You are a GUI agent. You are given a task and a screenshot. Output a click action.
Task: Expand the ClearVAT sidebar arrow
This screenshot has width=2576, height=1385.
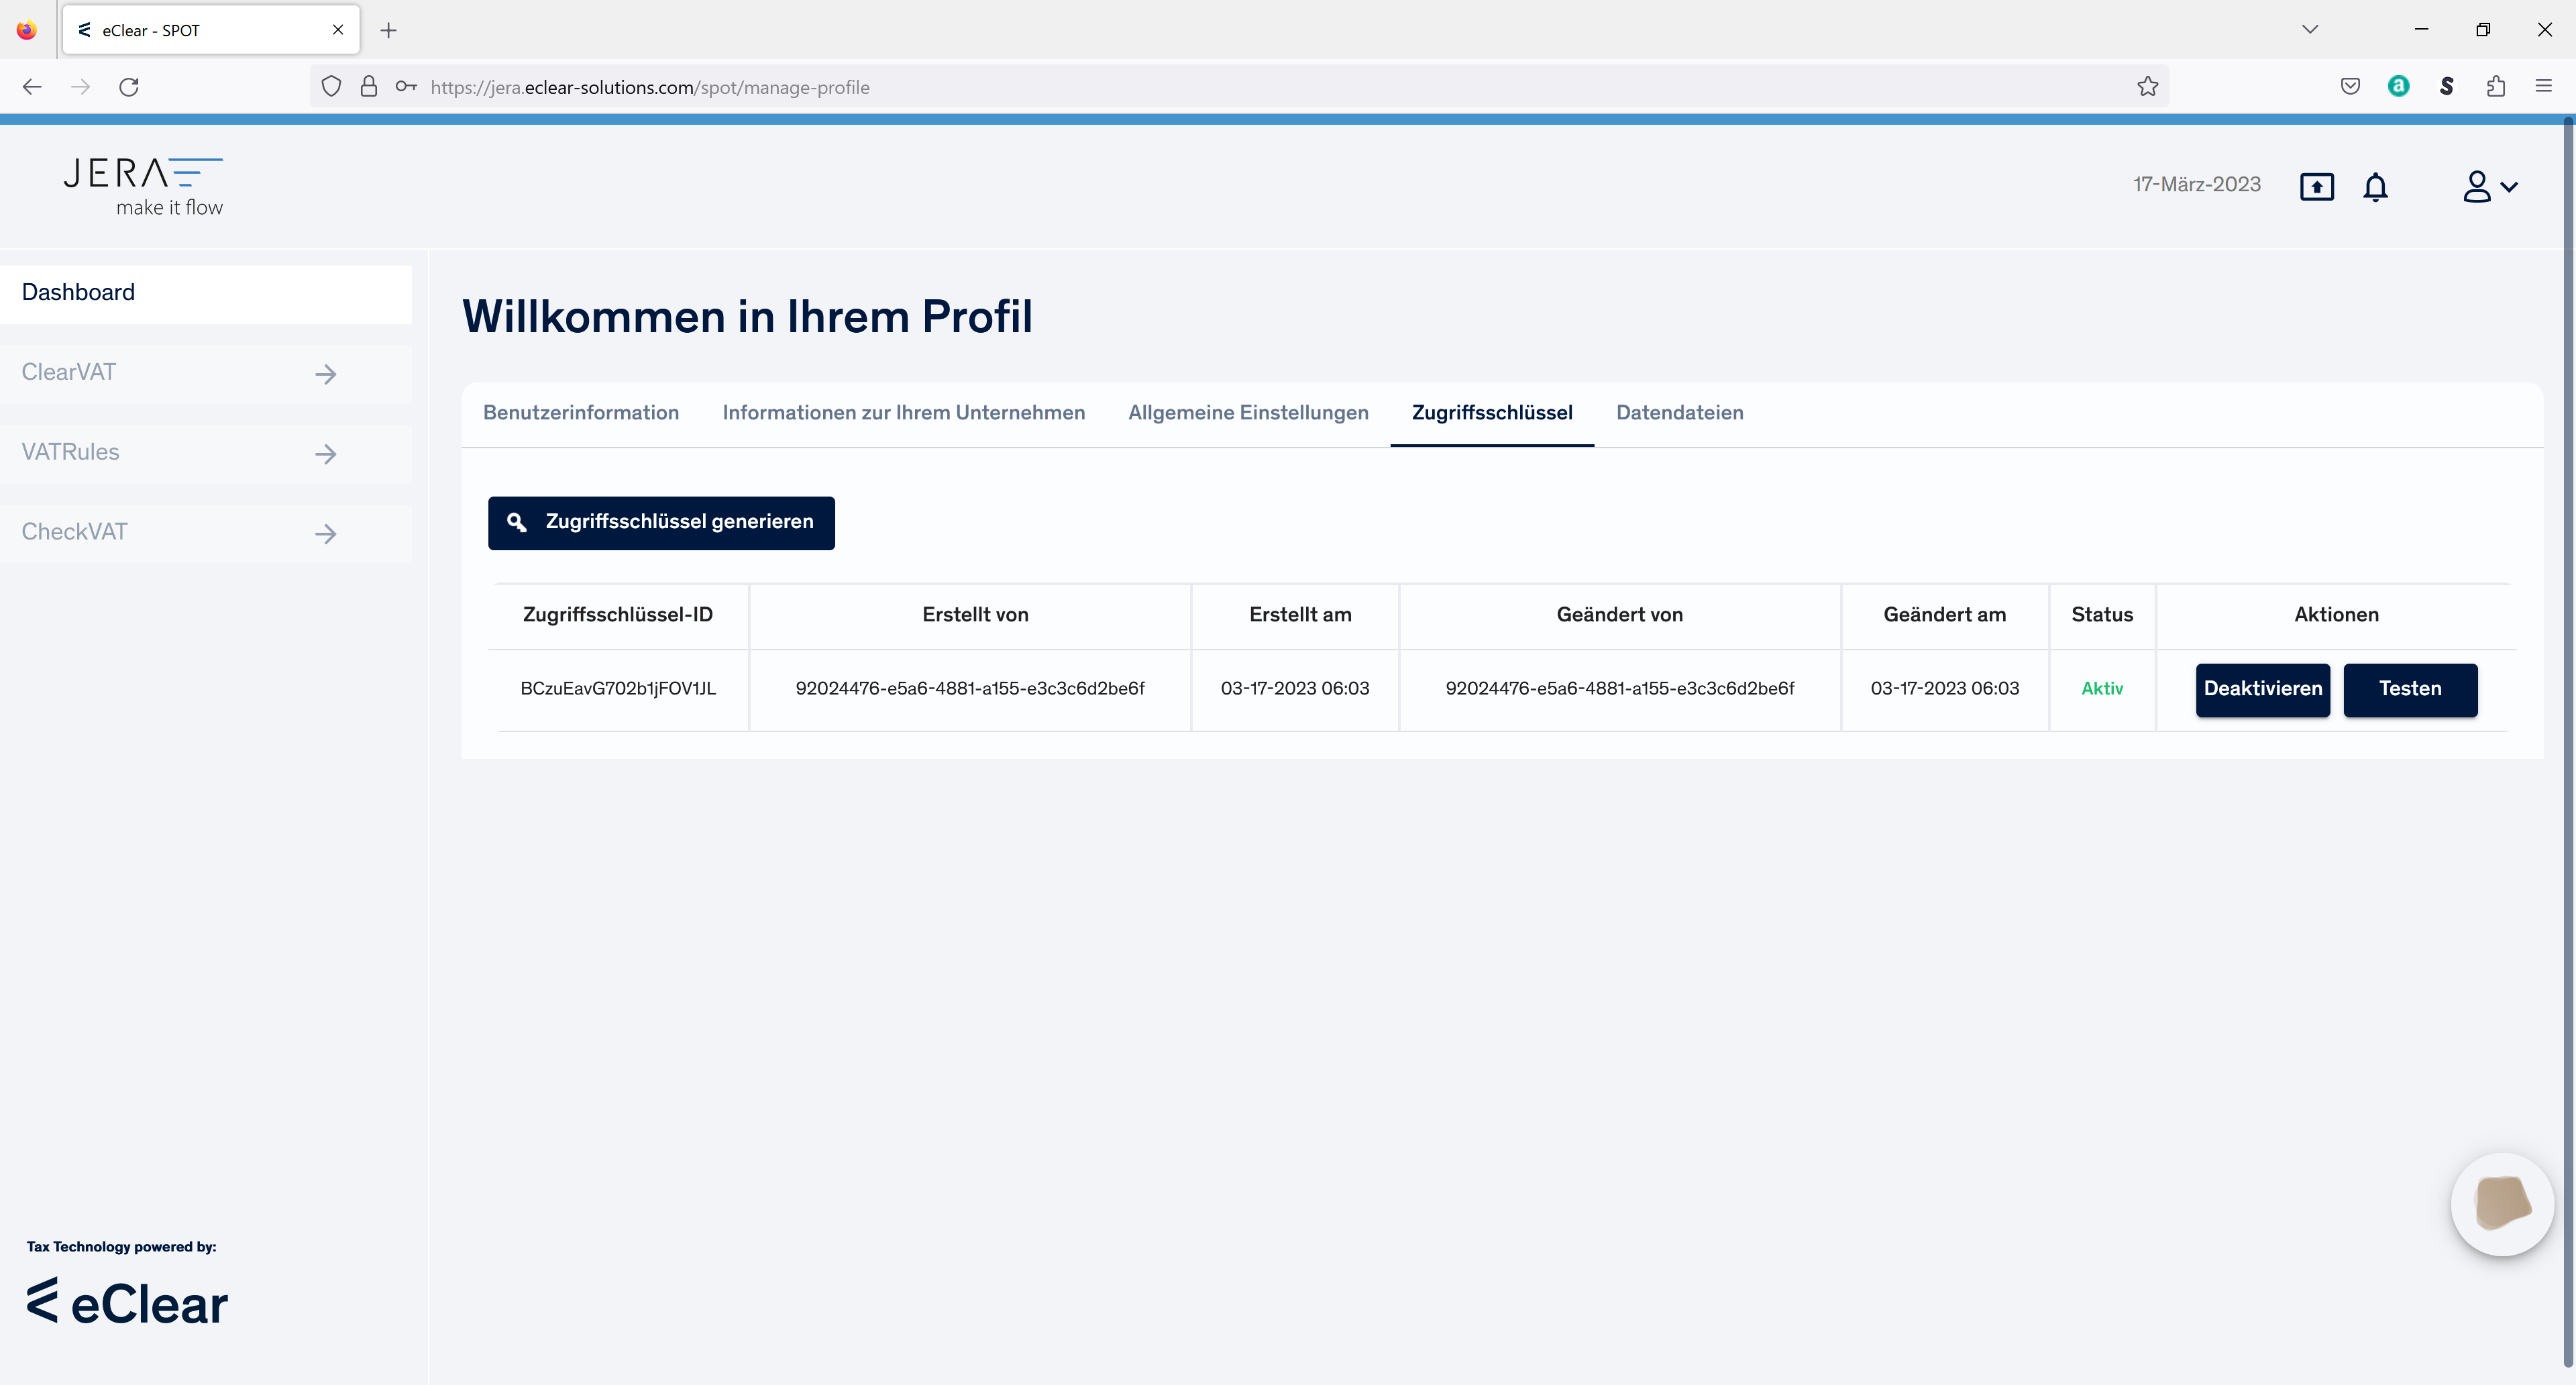tap(325, 374)
